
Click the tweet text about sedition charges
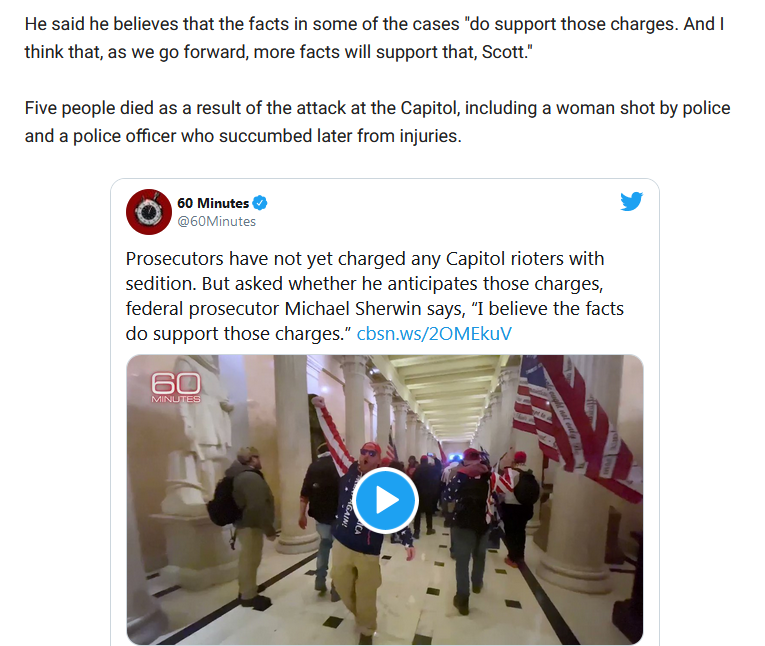pos(375,296)
